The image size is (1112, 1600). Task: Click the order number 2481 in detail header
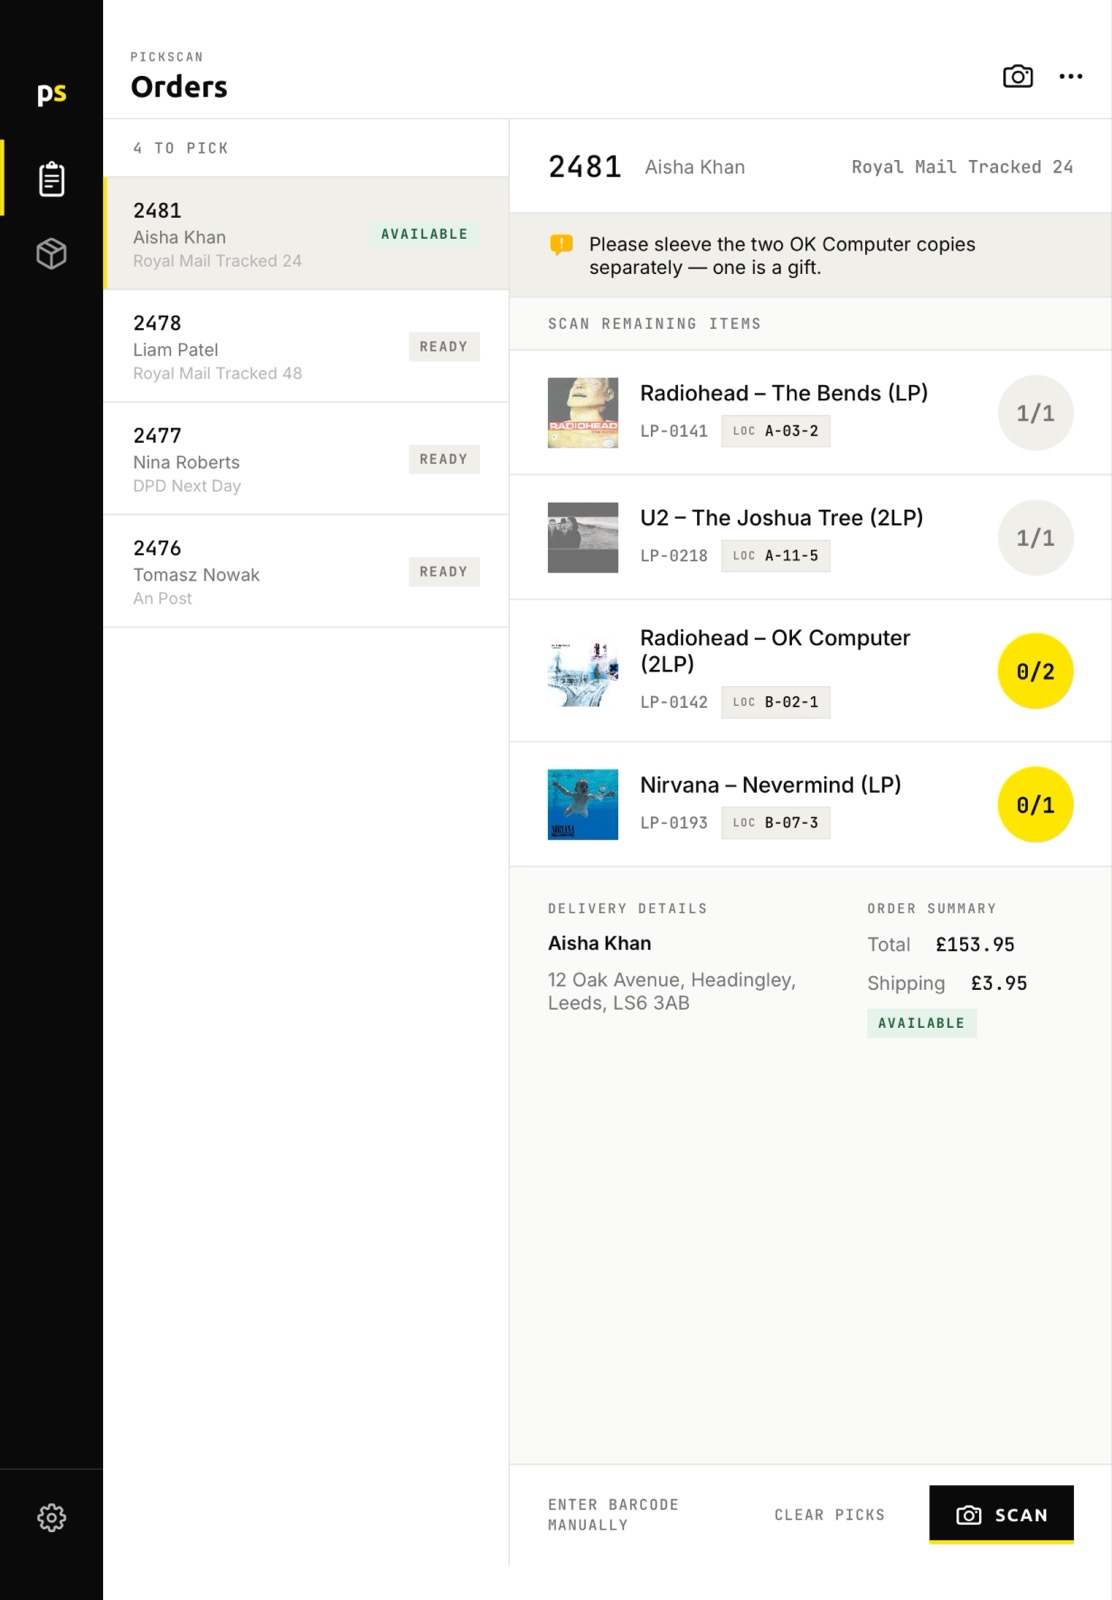585,167
